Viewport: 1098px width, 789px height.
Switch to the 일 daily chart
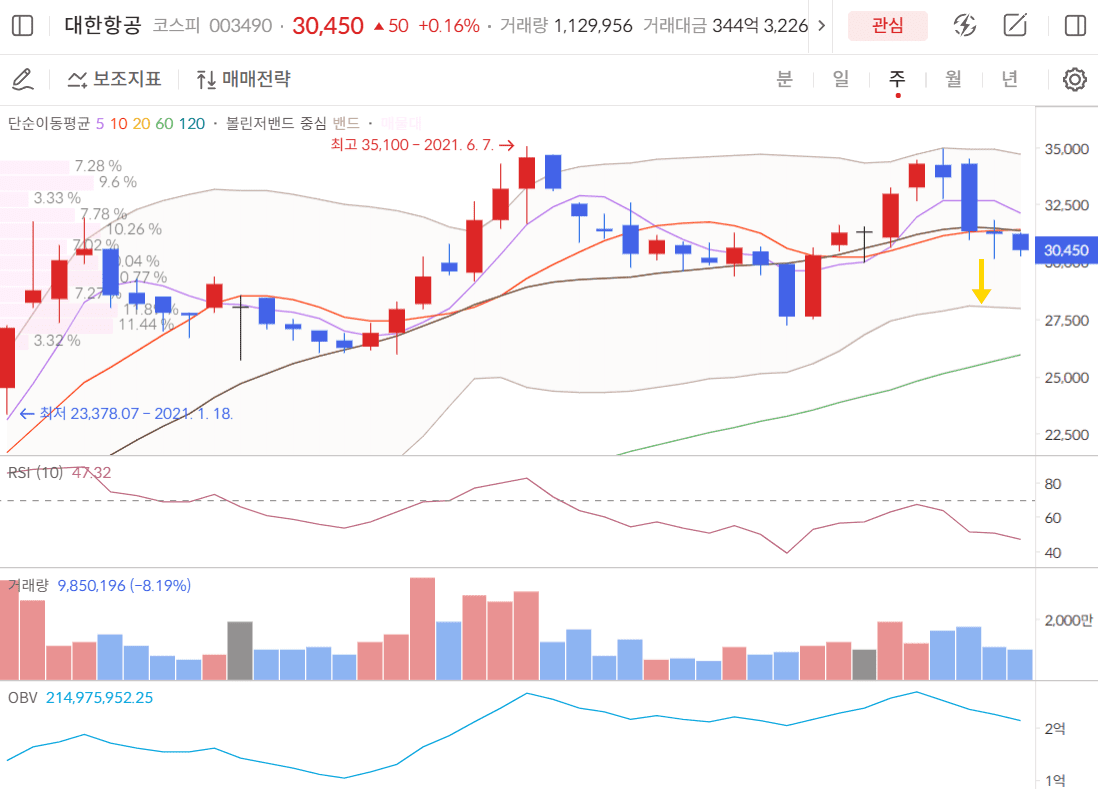coord(840,79)
